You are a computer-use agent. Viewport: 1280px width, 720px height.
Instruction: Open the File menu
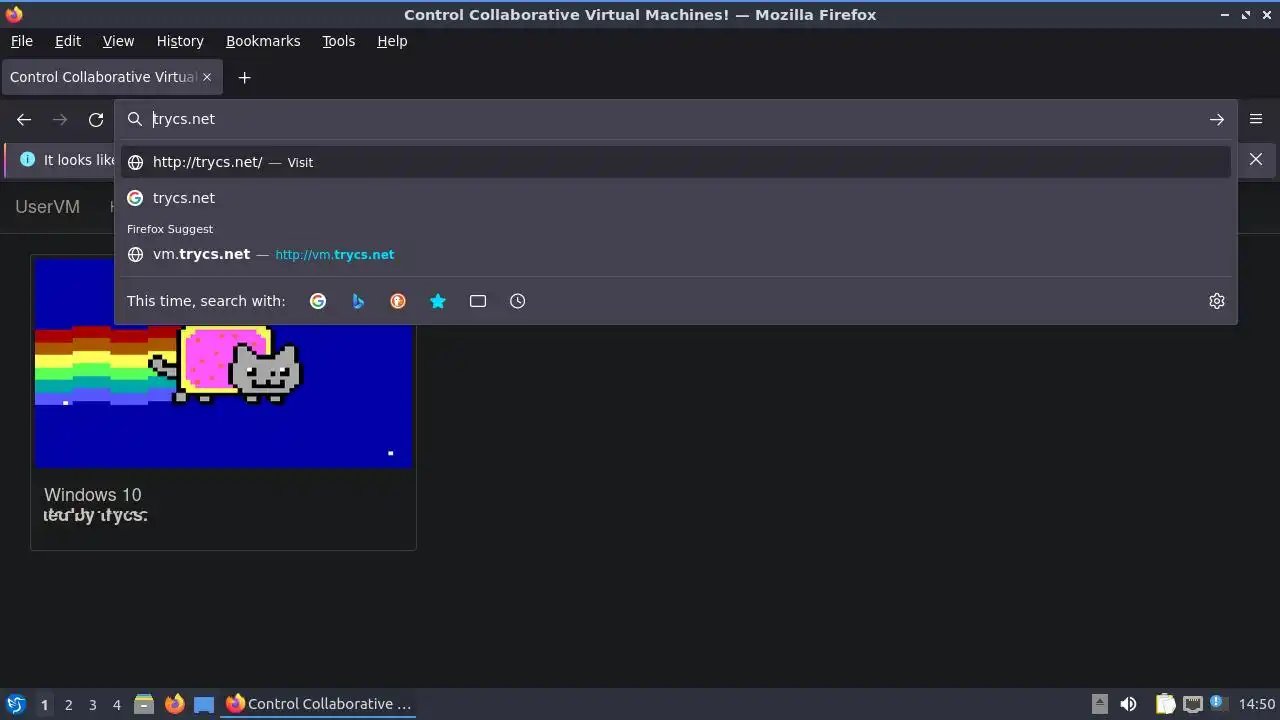pos(21,41)
